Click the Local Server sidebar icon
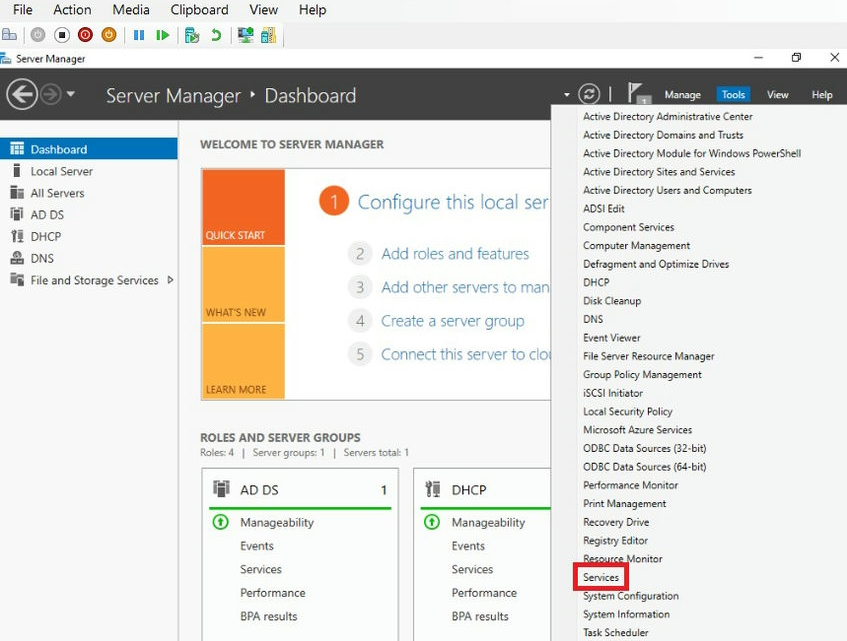 point(17,171)
